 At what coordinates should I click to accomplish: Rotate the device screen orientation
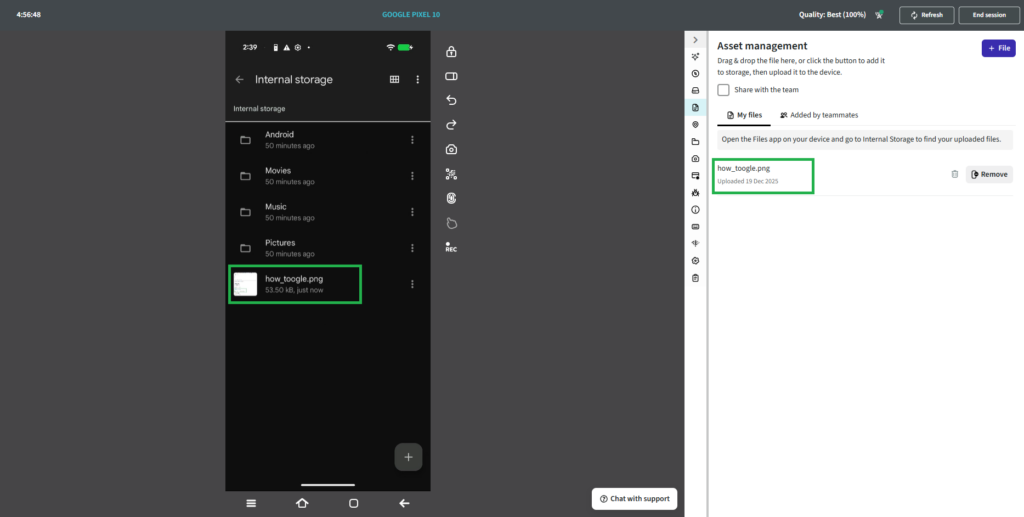[x=451, y=76]
